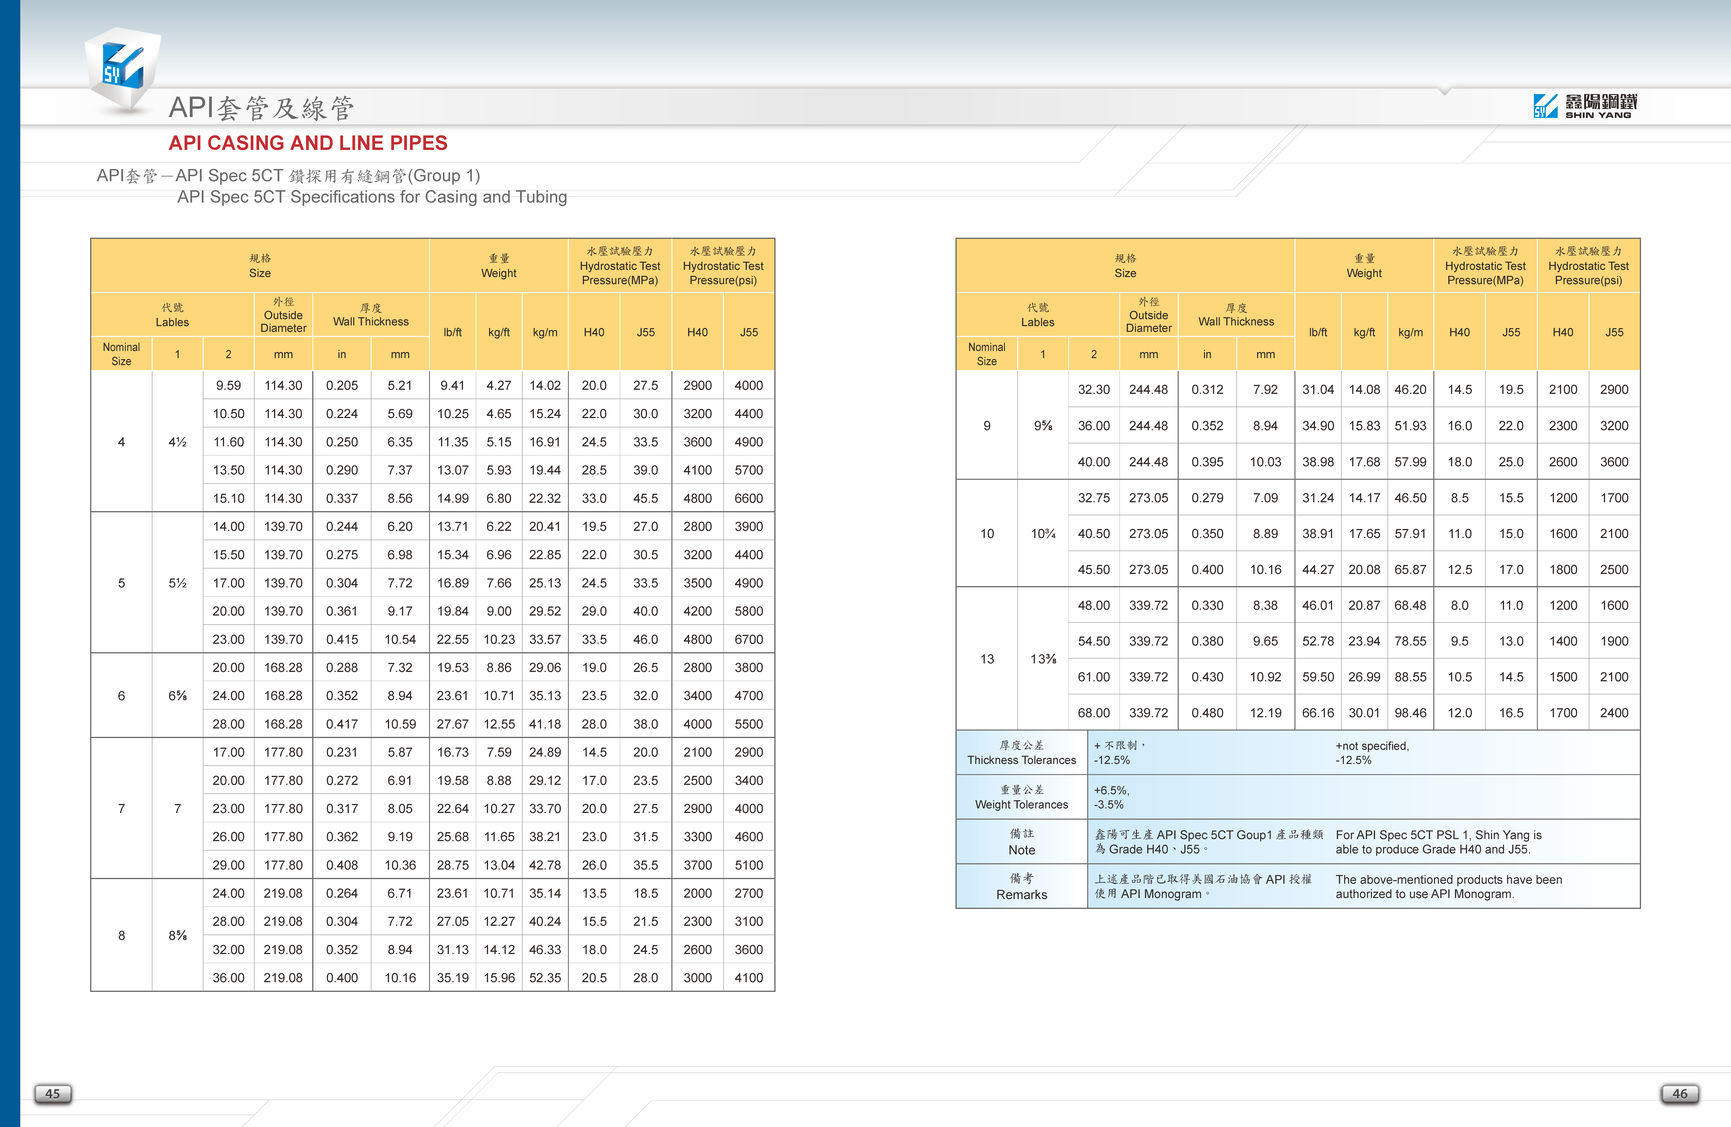The height and width of the screenshot is (1127, 1731).
Task: Click the 5½ label cell in the left table
Action: click(x=177, y=583)
